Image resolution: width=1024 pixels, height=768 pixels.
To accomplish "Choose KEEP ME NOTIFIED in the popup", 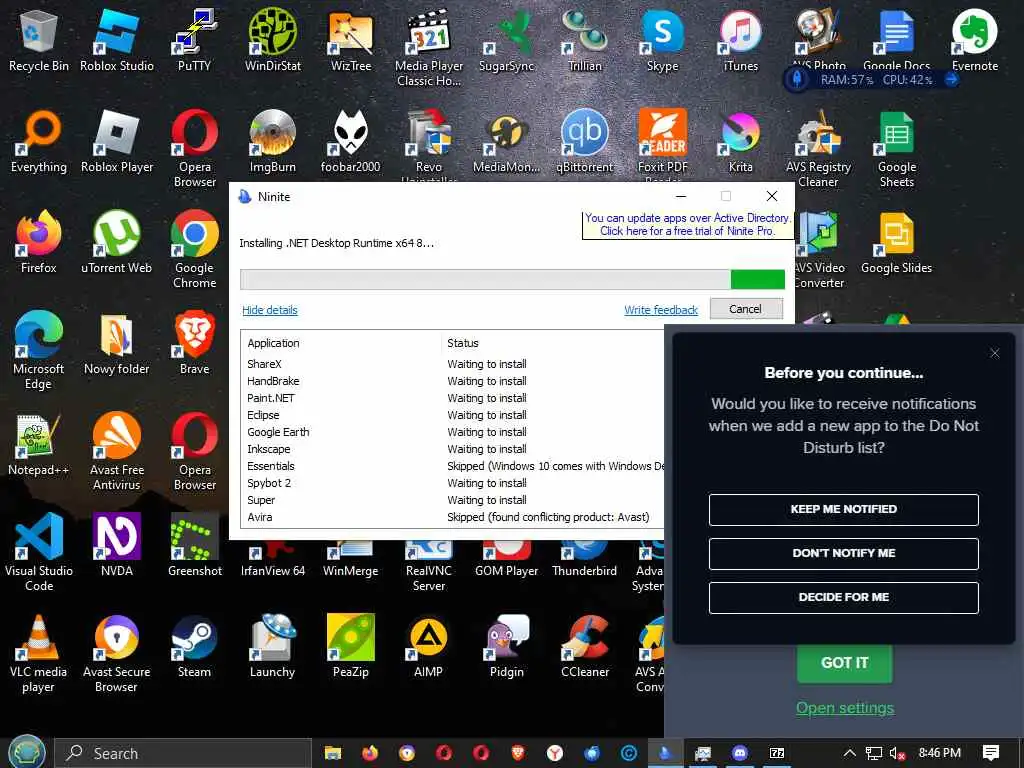I will coord(844,509).
